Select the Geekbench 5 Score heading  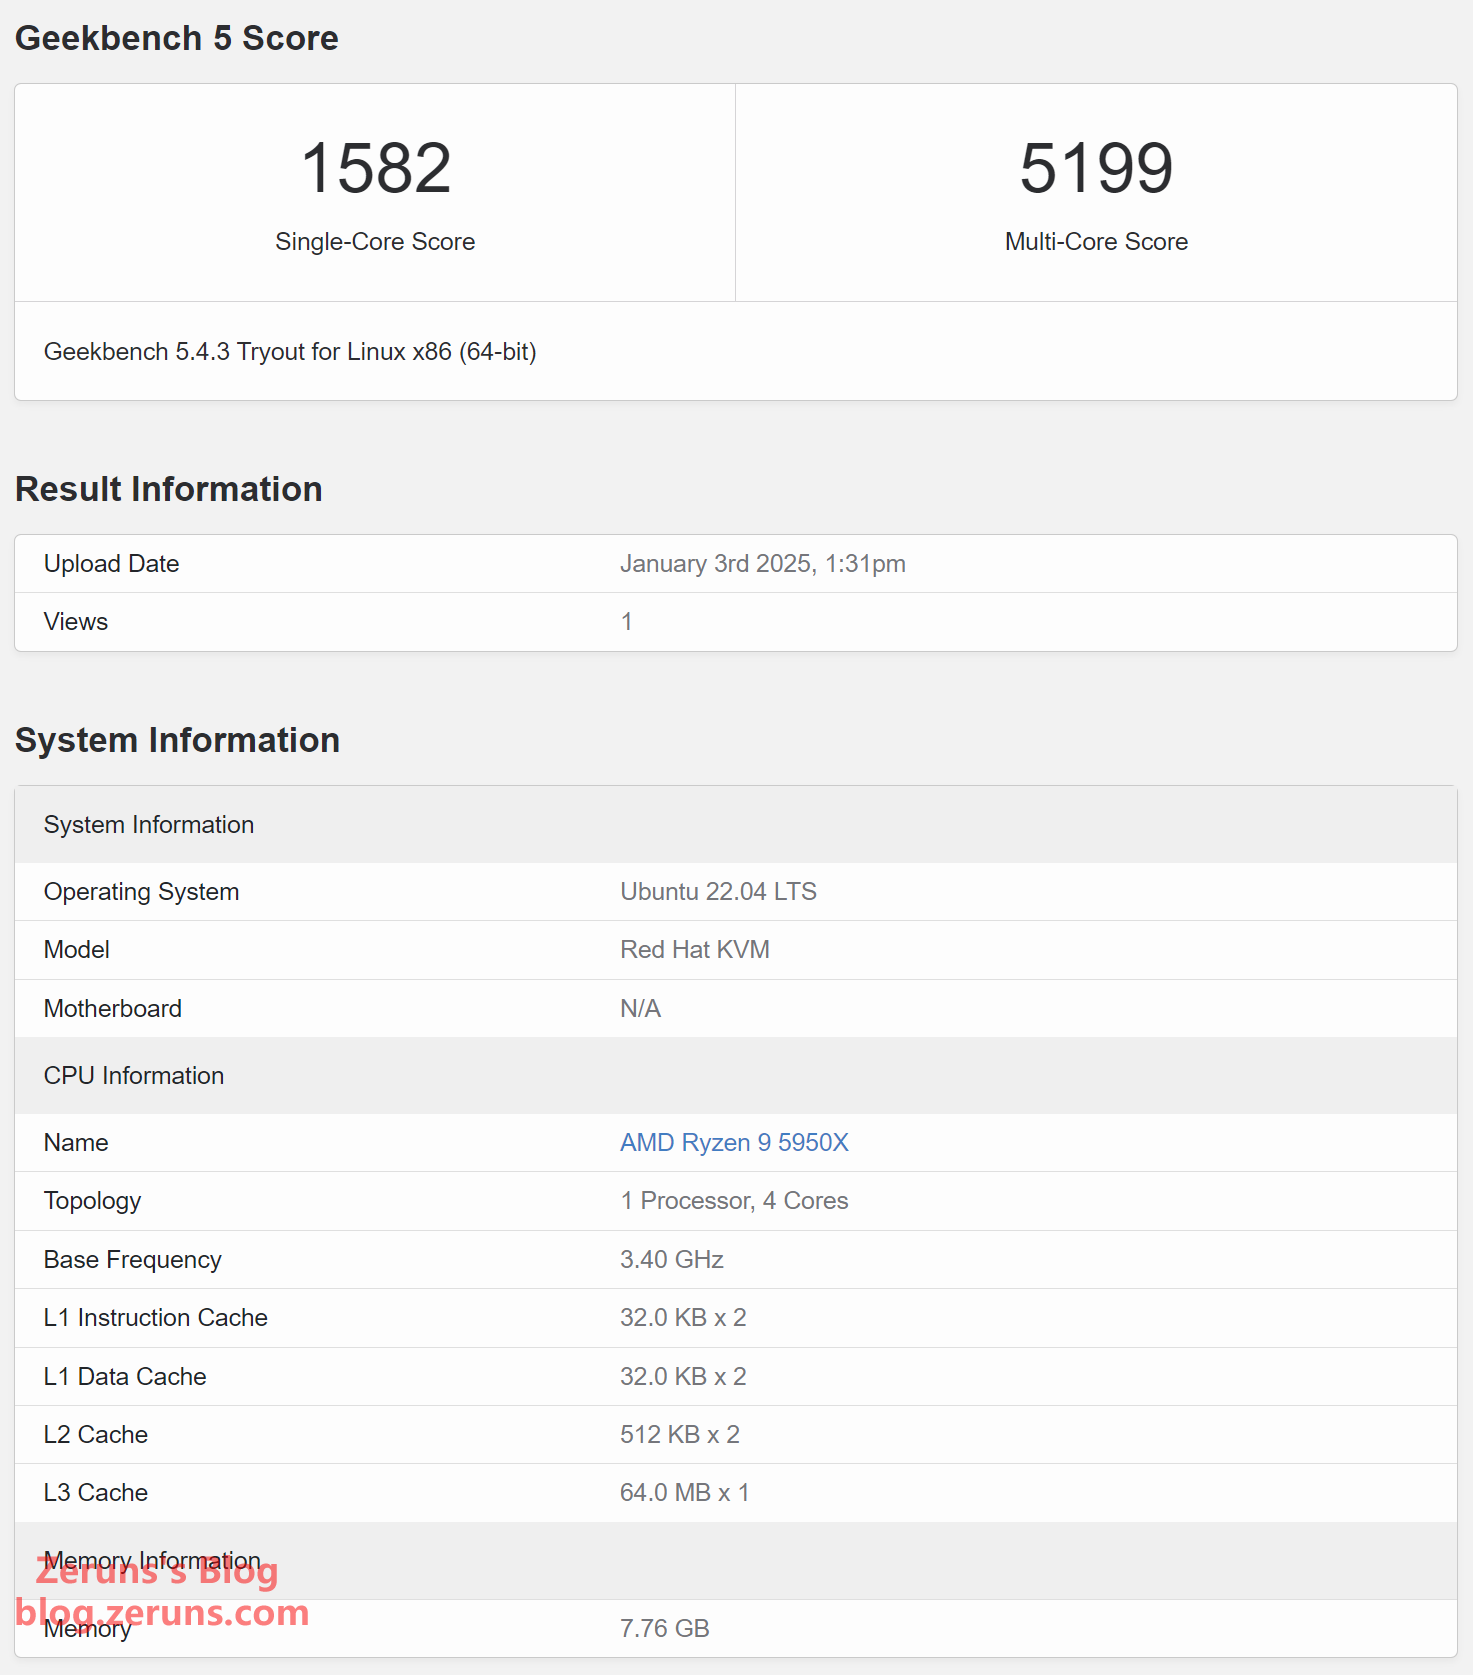(x=176, y=38)
